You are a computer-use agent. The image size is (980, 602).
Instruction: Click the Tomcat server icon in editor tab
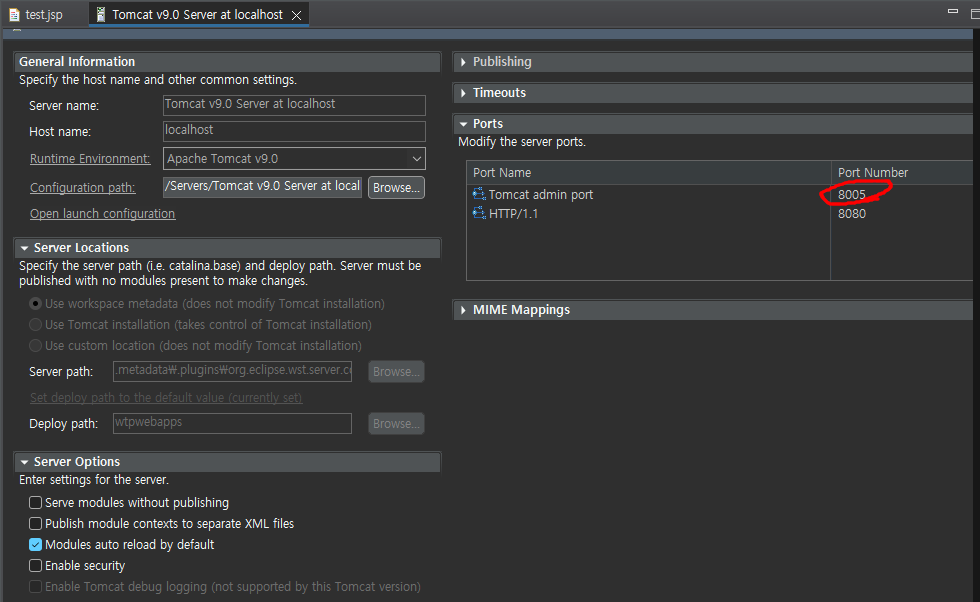tap(100, 14)
